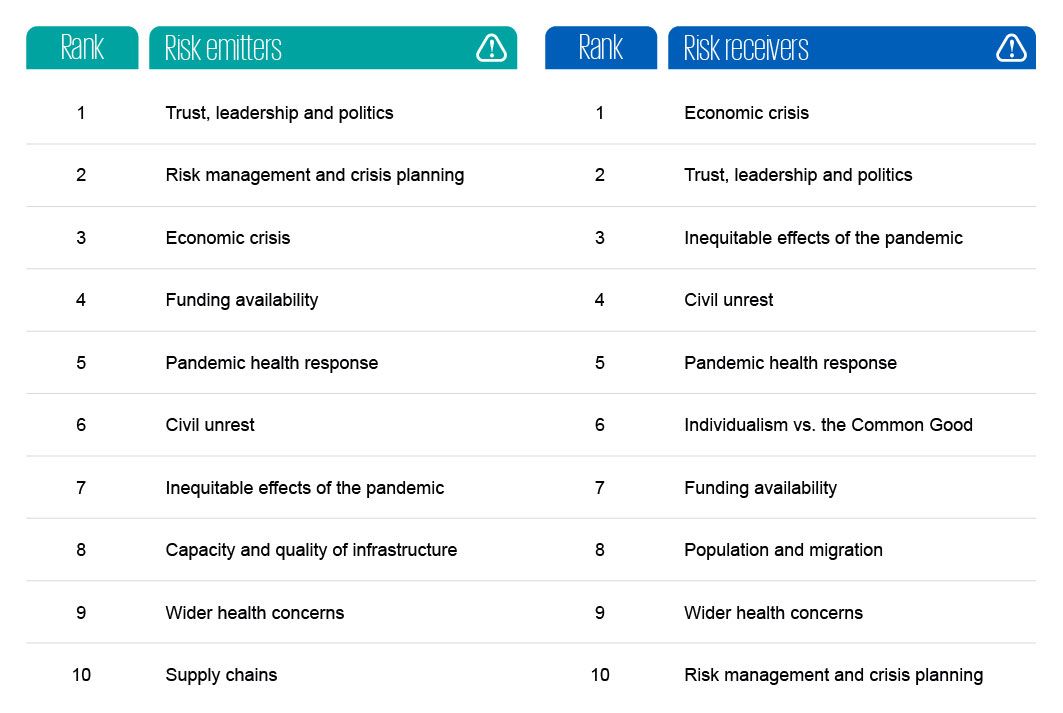
Task: Click Individualism vs. the Common Good entry
Action: click(828, 425)
